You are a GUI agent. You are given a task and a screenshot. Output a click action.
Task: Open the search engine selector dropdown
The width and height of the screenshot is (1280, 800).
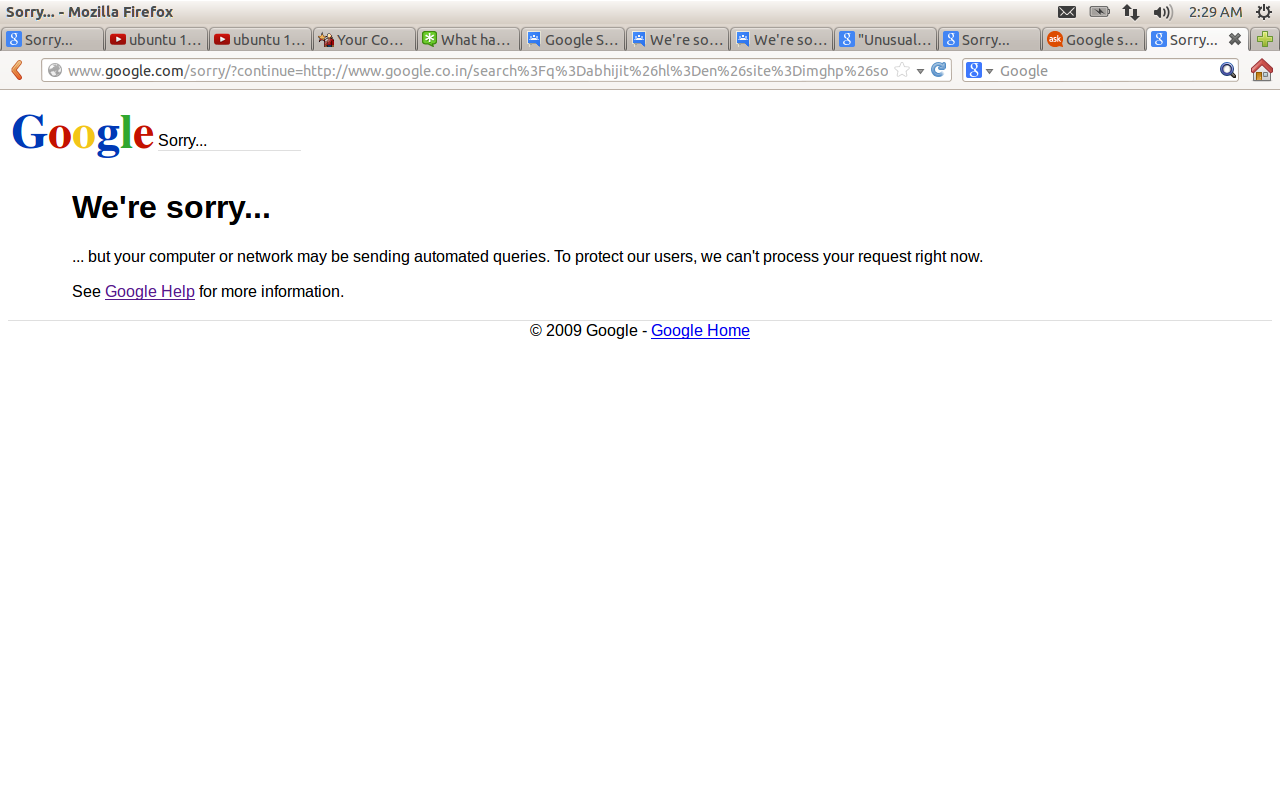(981, 70)
